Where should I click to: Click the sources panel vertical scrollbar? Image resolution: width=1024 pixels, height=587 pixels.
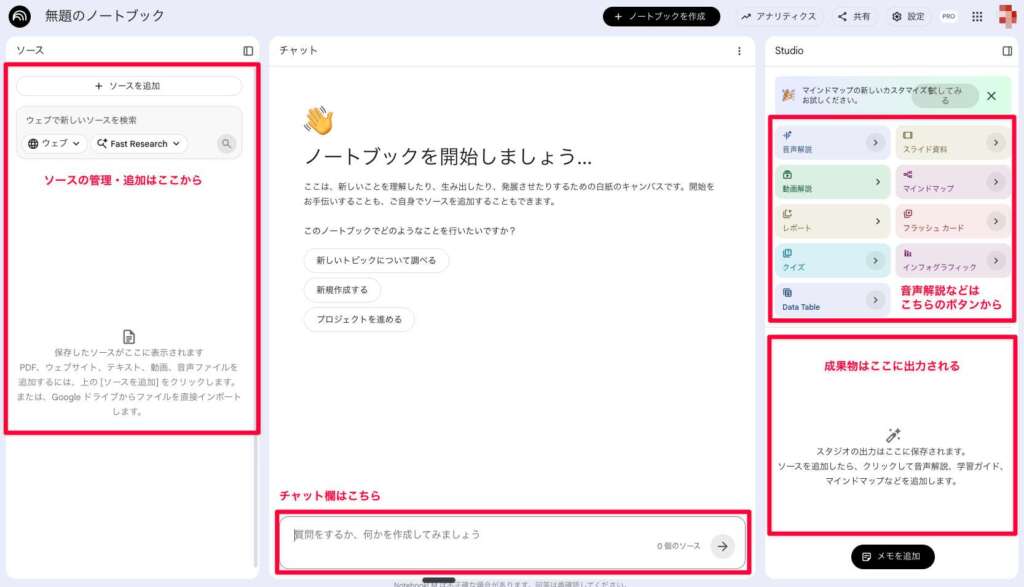click(x=255, y=501)
